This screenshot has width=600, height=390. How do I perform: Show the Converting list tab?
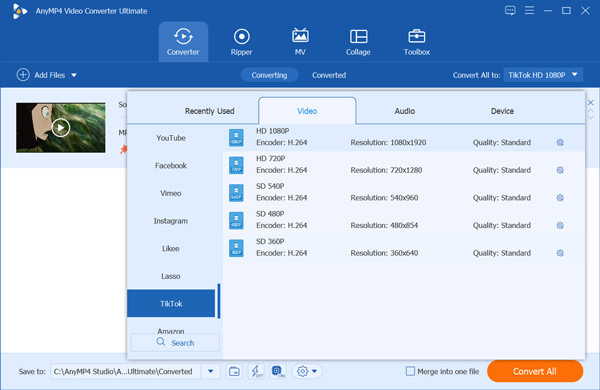pyautogui.click(x=269, y=75)
